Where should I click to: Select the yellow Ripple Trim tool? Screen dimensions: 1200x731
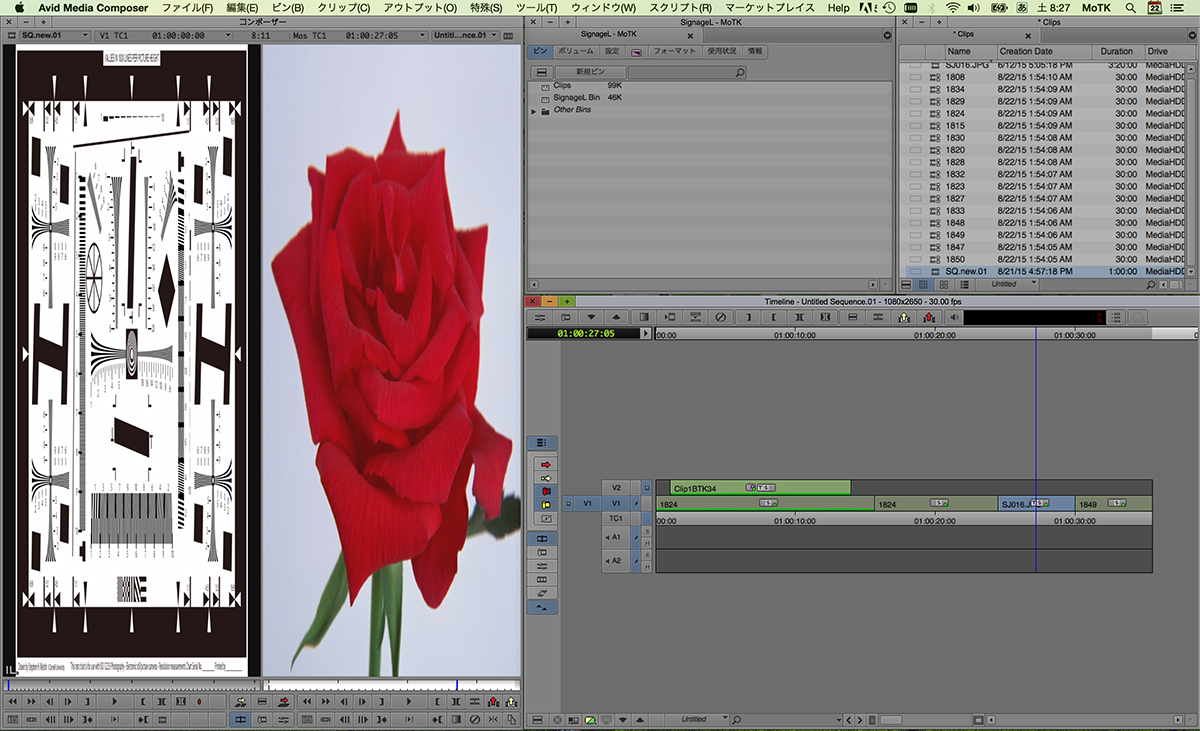[545, 505]
